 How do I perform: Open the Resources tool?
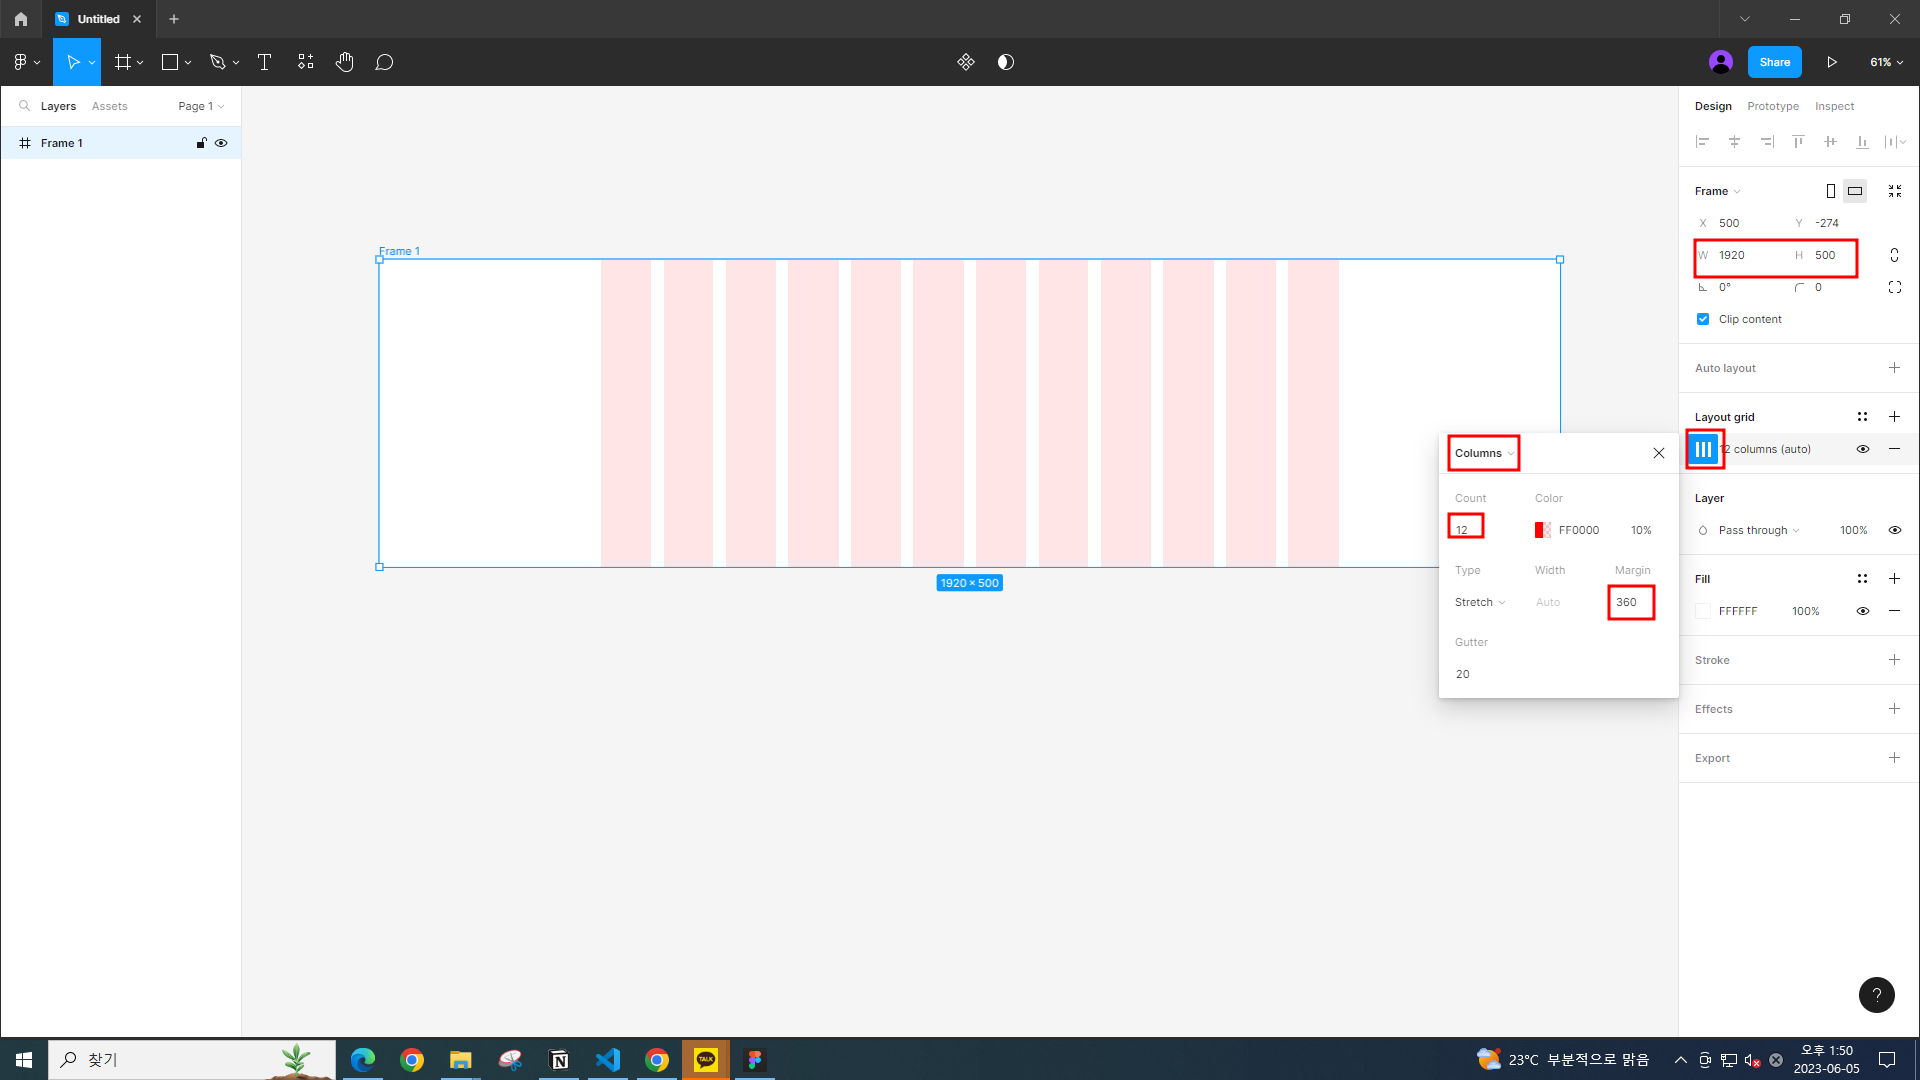pos(305,62)
